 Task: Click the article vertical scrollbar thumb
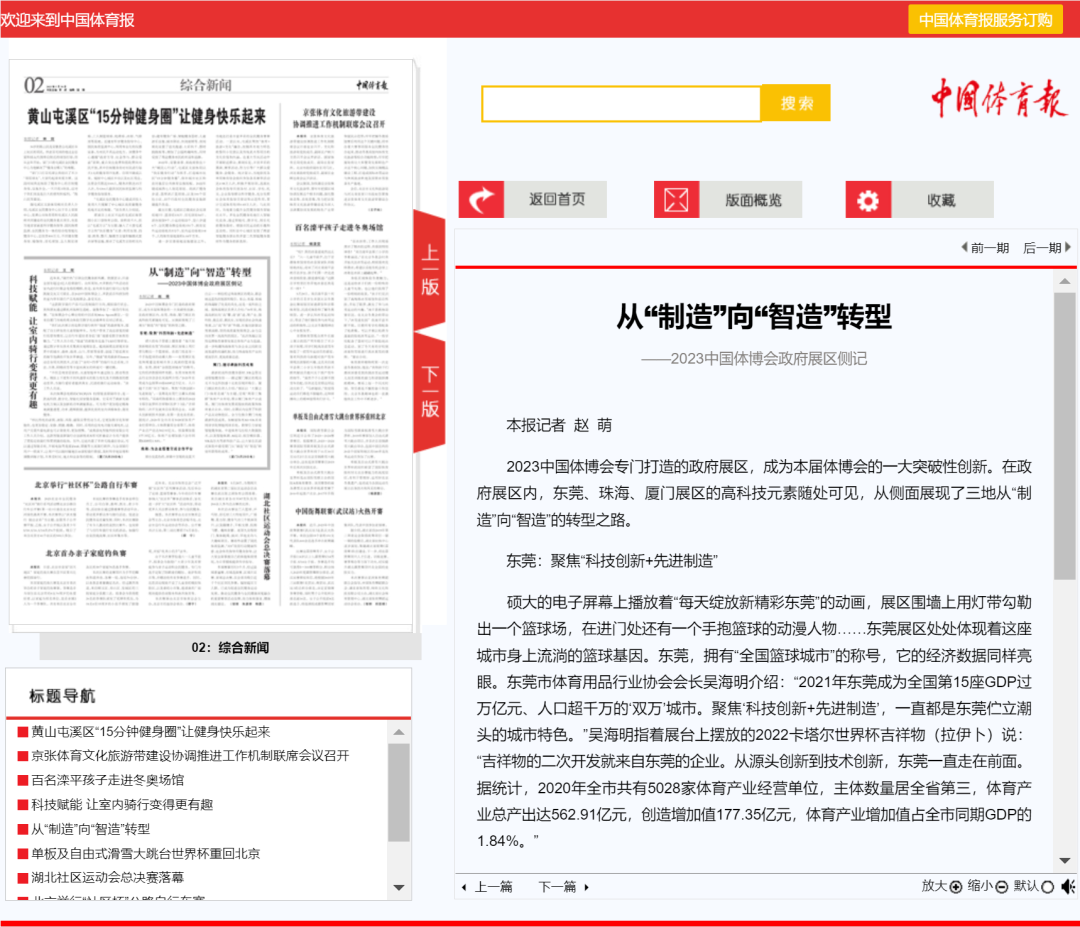pos(1065,436)
